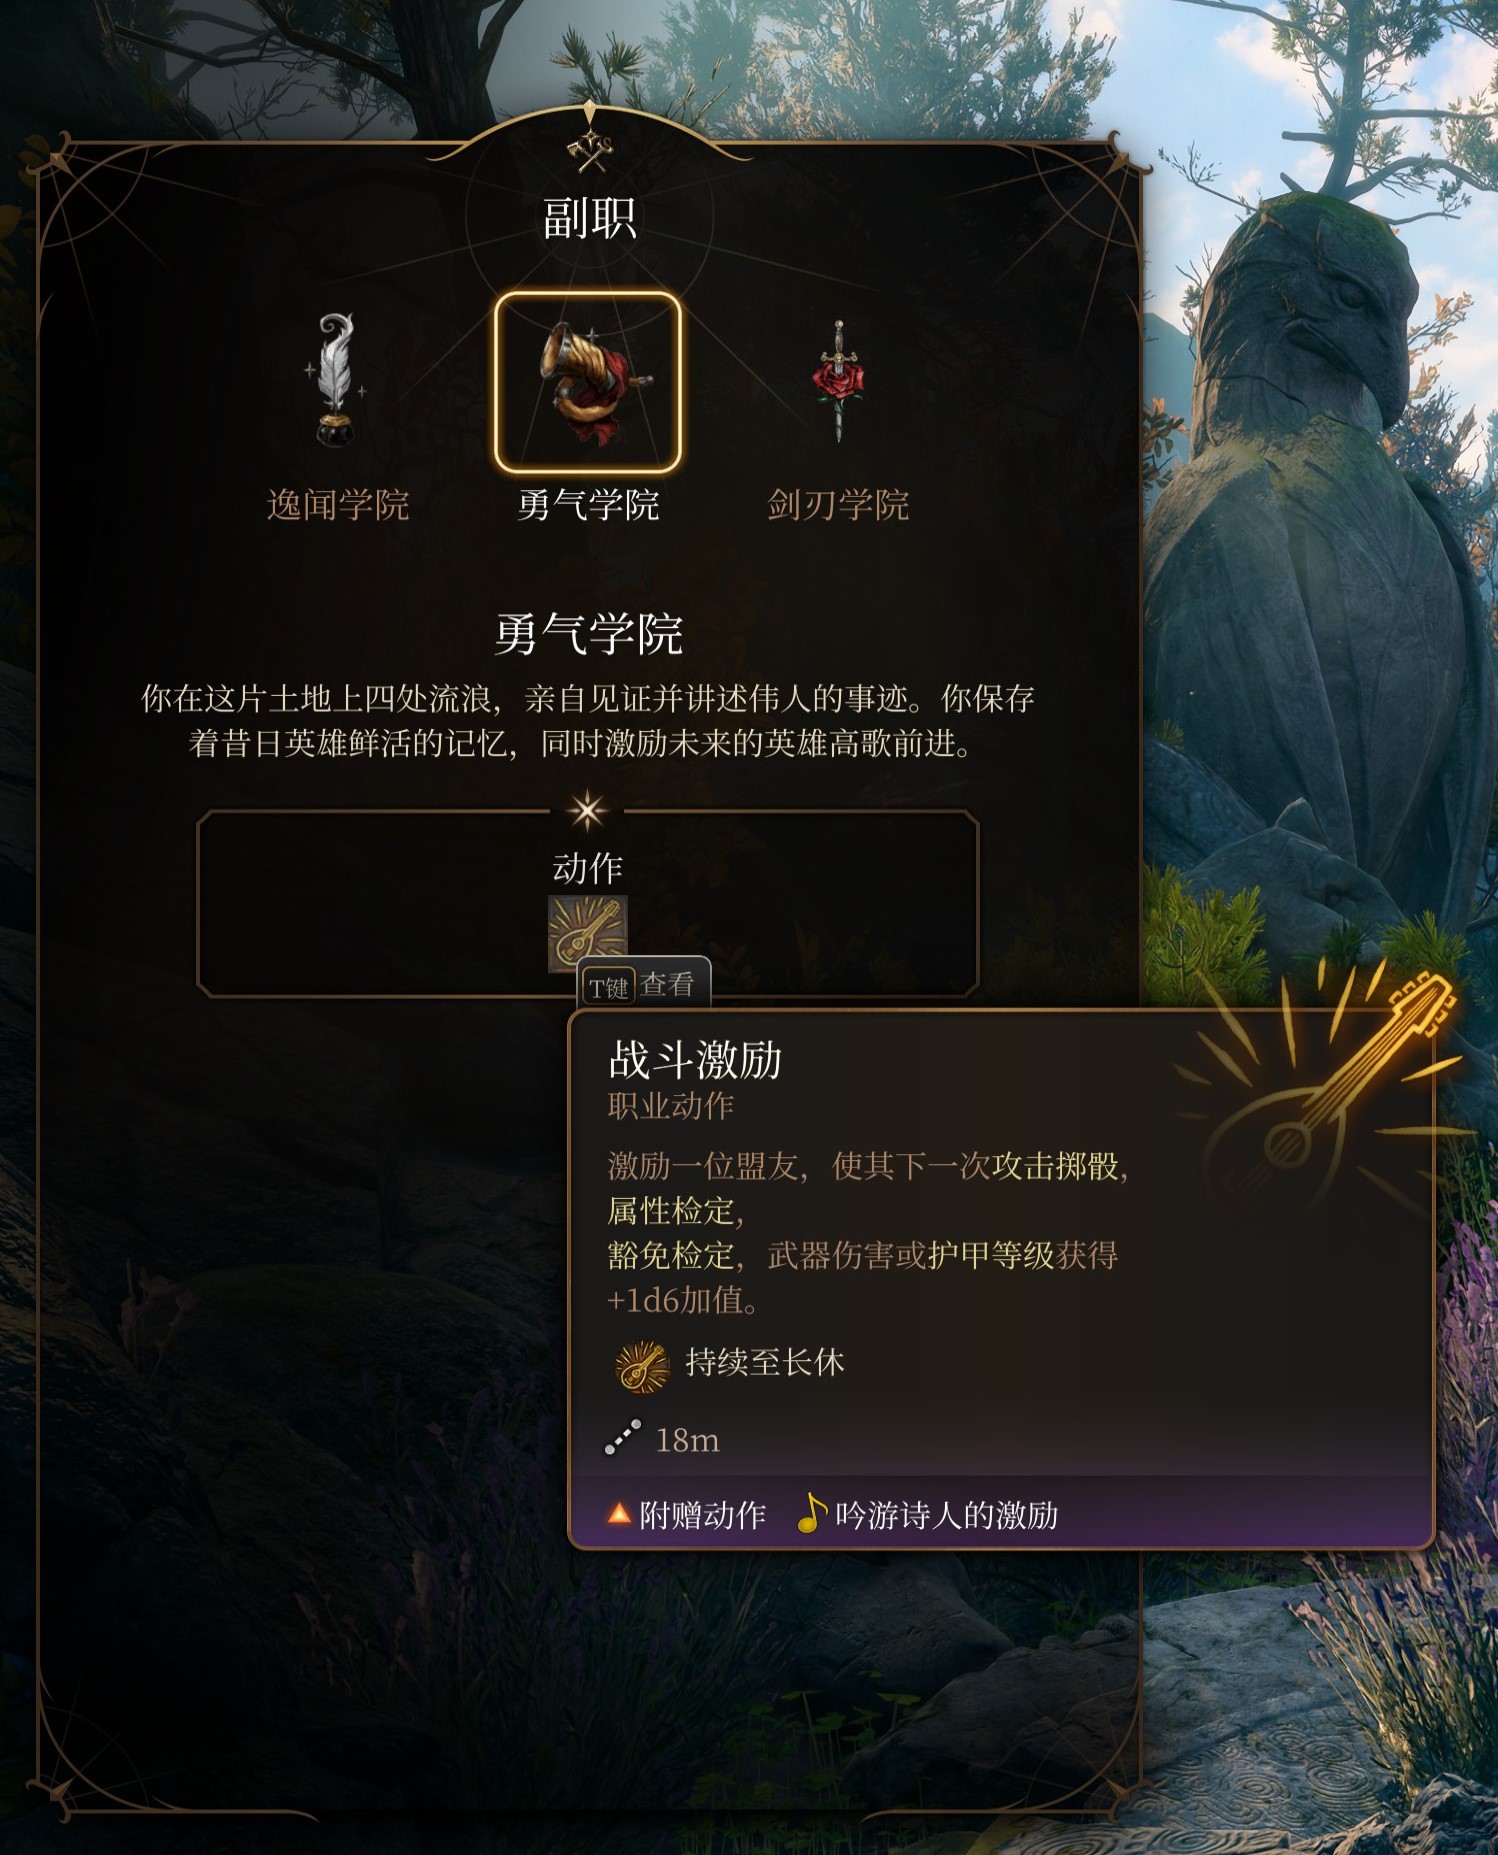Click the orange triangle 附赠动作 icon
The width and height of the screenshot is (1498, 1855).
click(x=619, y=1514)
